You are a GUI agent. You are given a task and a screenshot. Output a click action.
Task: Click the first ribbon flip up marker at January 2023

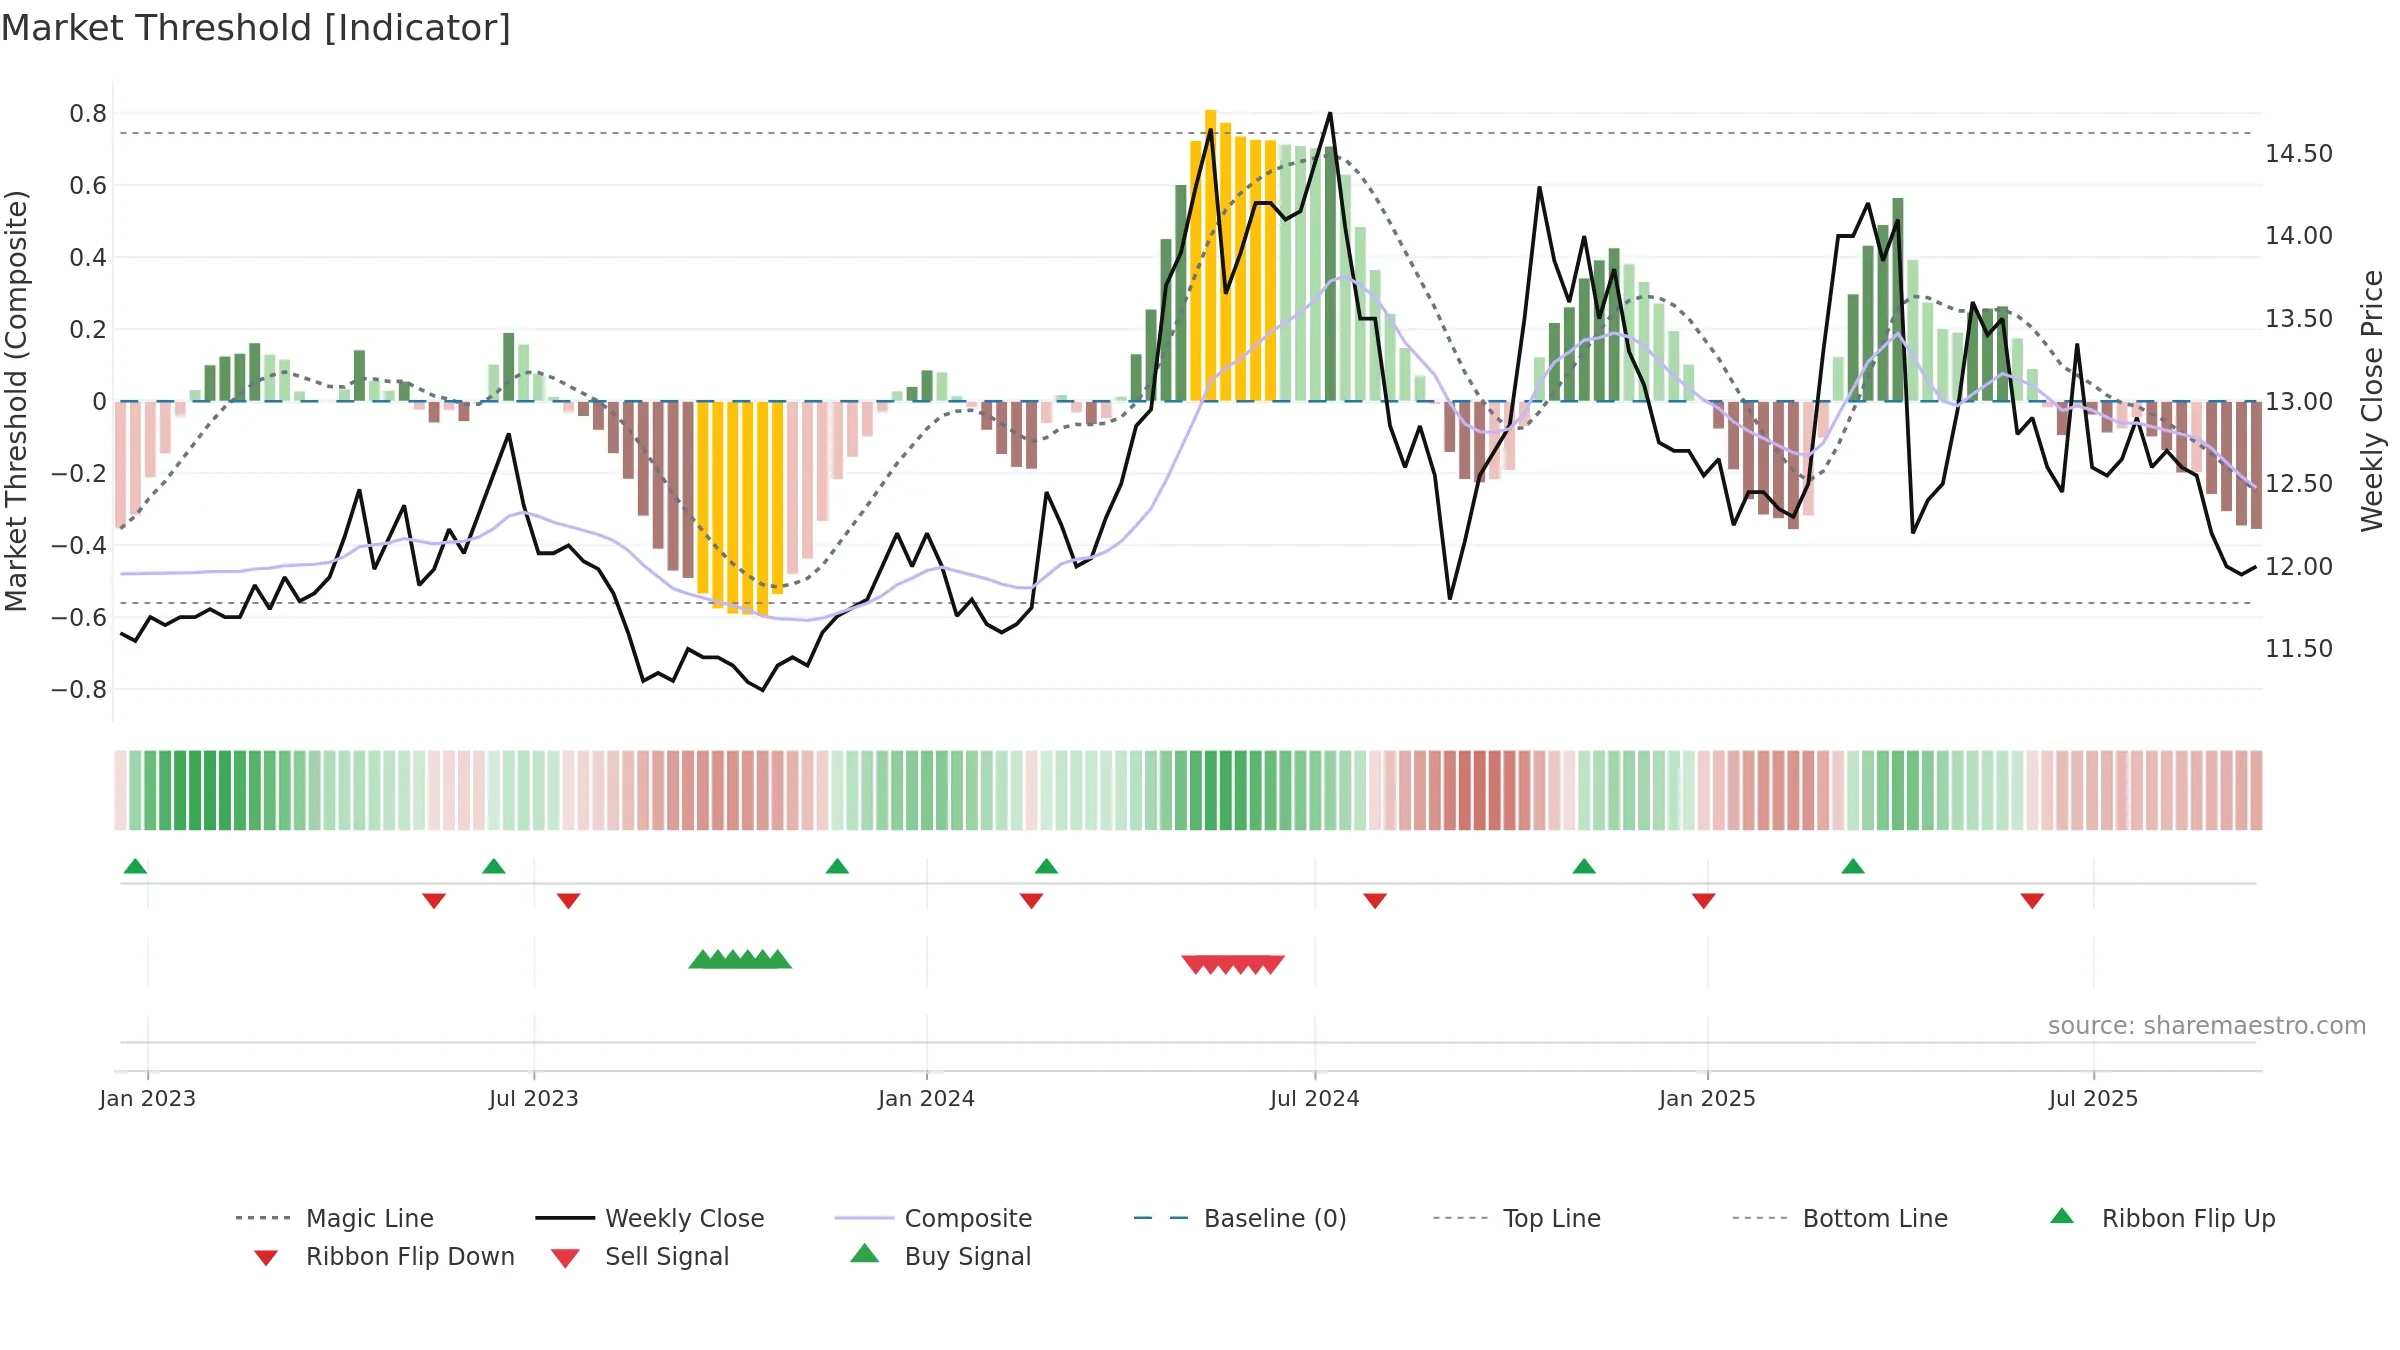tap(135, 866)
